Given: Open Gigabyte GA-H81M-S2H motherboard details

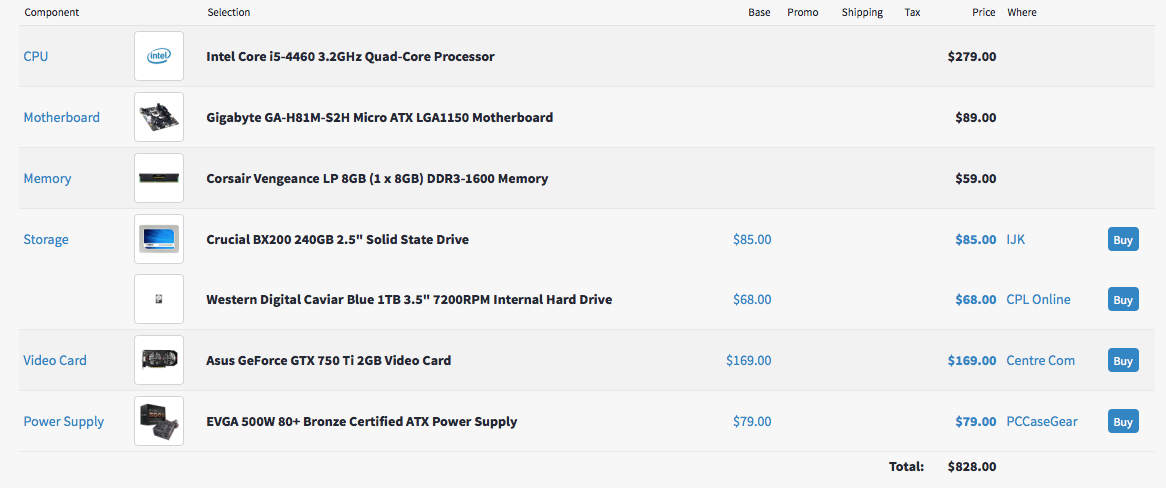Looking at the screenshot, I should click(379, 118).
